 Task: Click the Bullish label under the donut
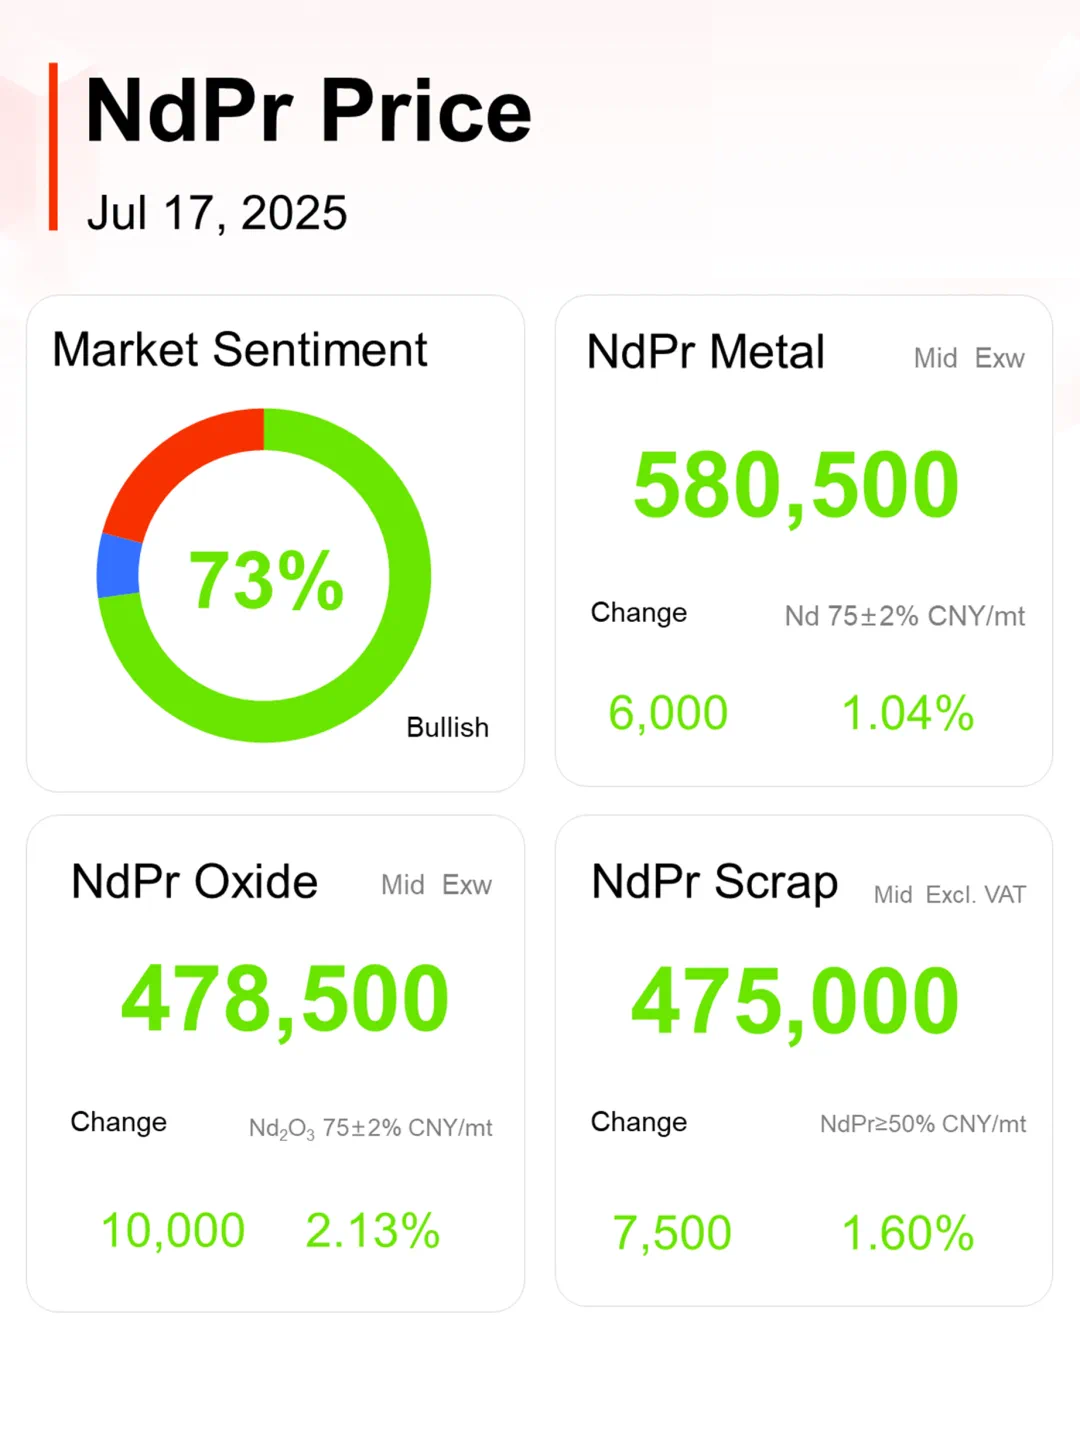click(447, 727)
